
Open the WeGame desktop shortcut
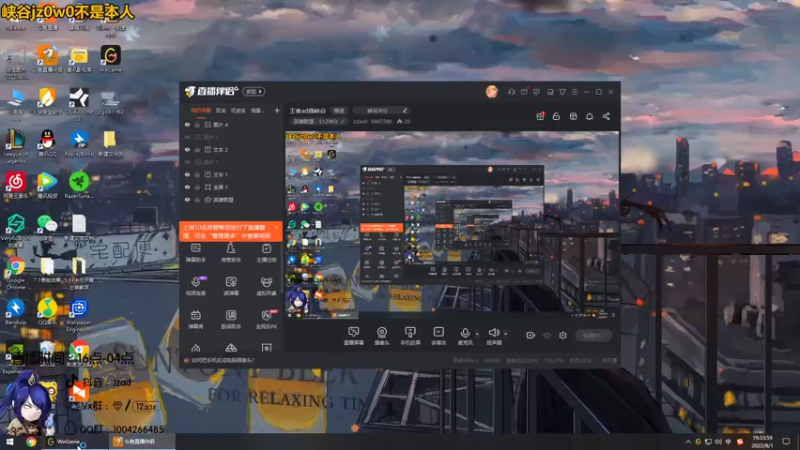coord(111,60)
